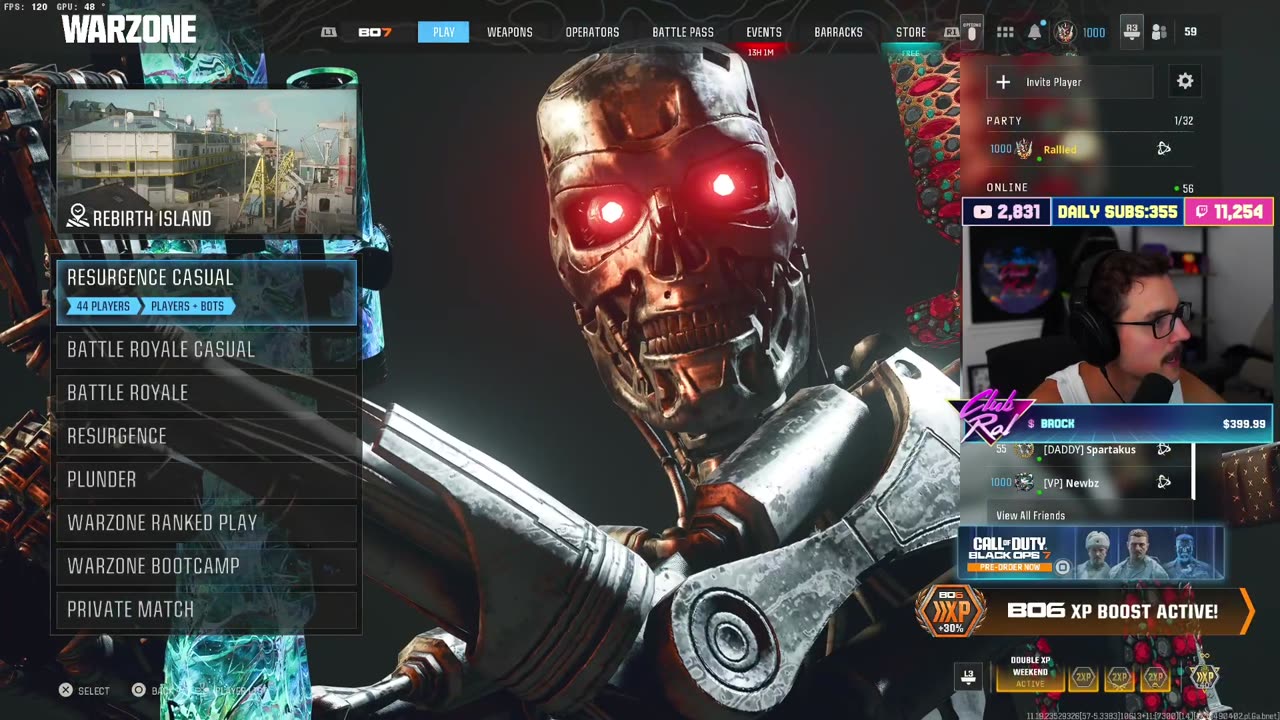Switch to the OPERATORS tab

(592, 32)
